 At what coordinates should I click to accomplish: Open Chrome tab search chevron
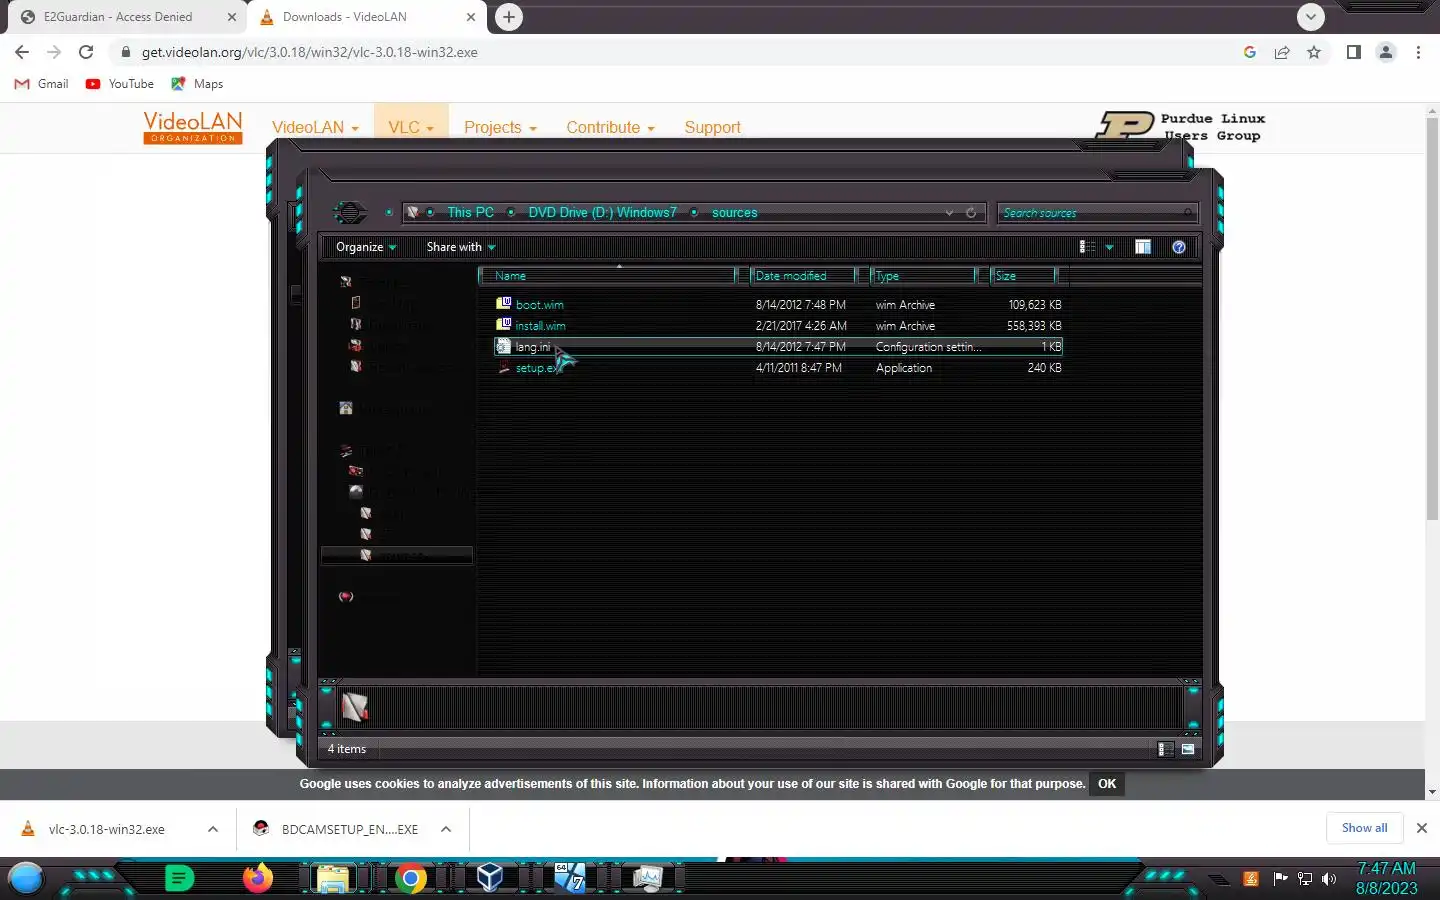1311,17
